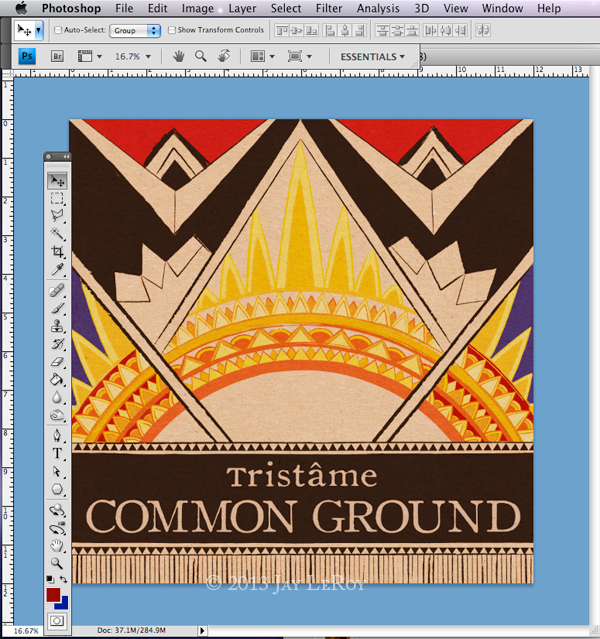Open the Layer menu
This screenshot has width=600, height=639.
[242, 8]
